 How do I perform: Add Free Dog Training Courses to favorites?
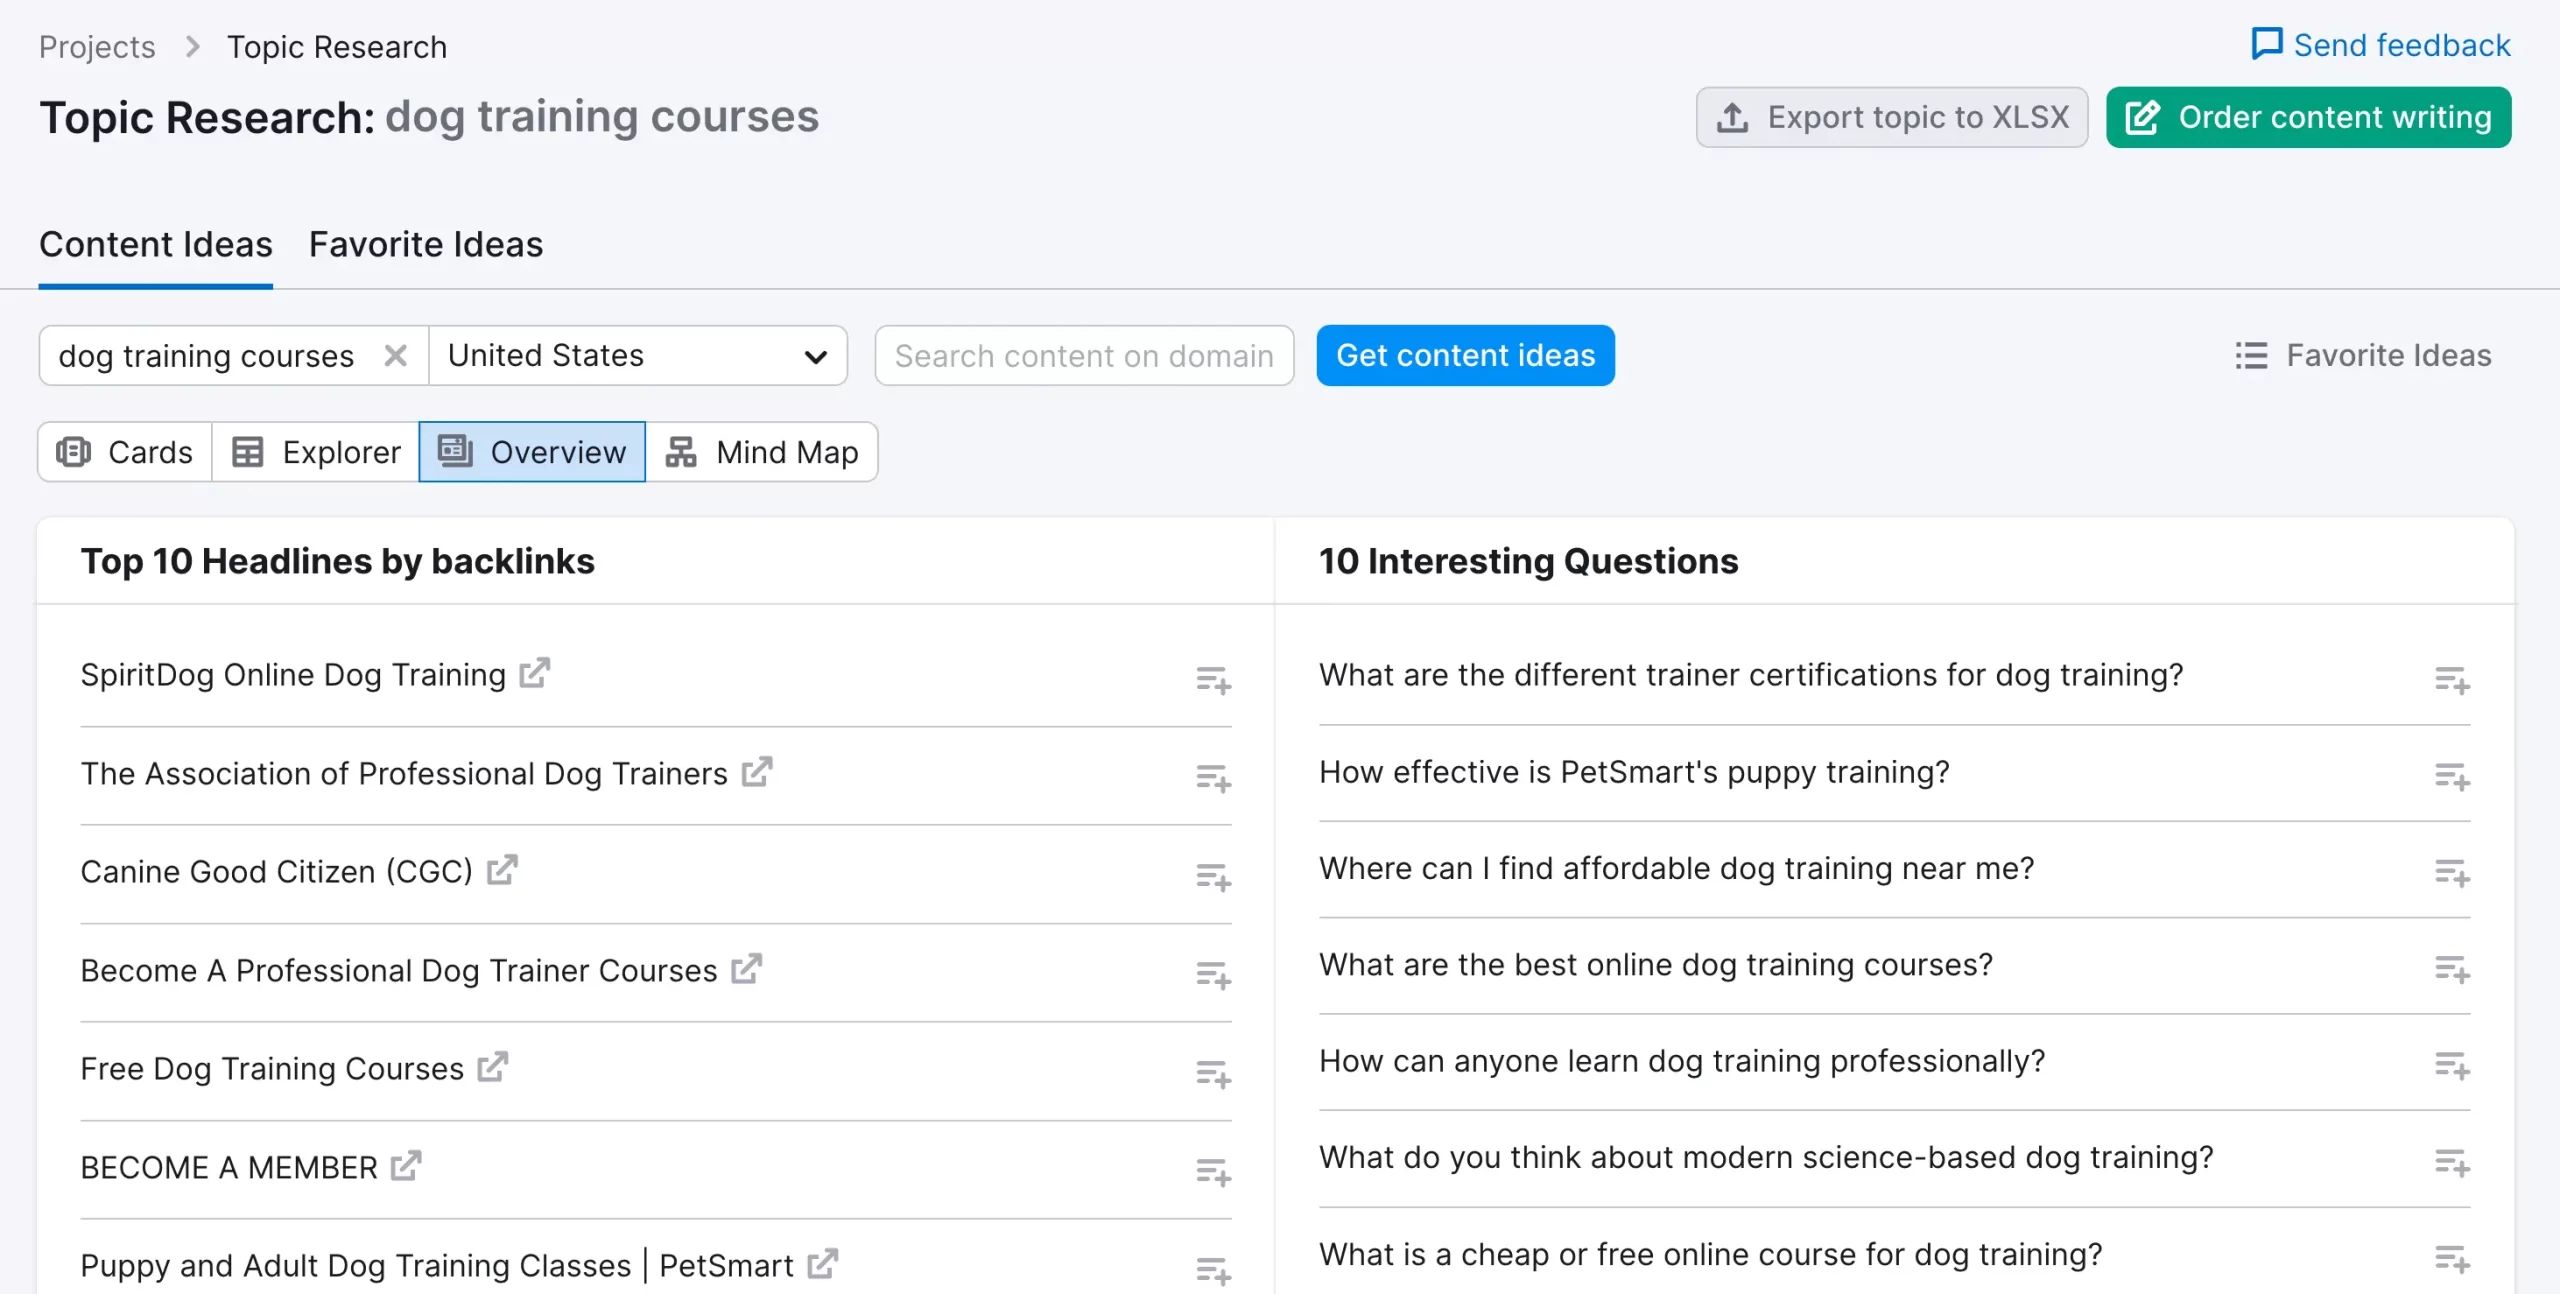pos(1213,1075)
